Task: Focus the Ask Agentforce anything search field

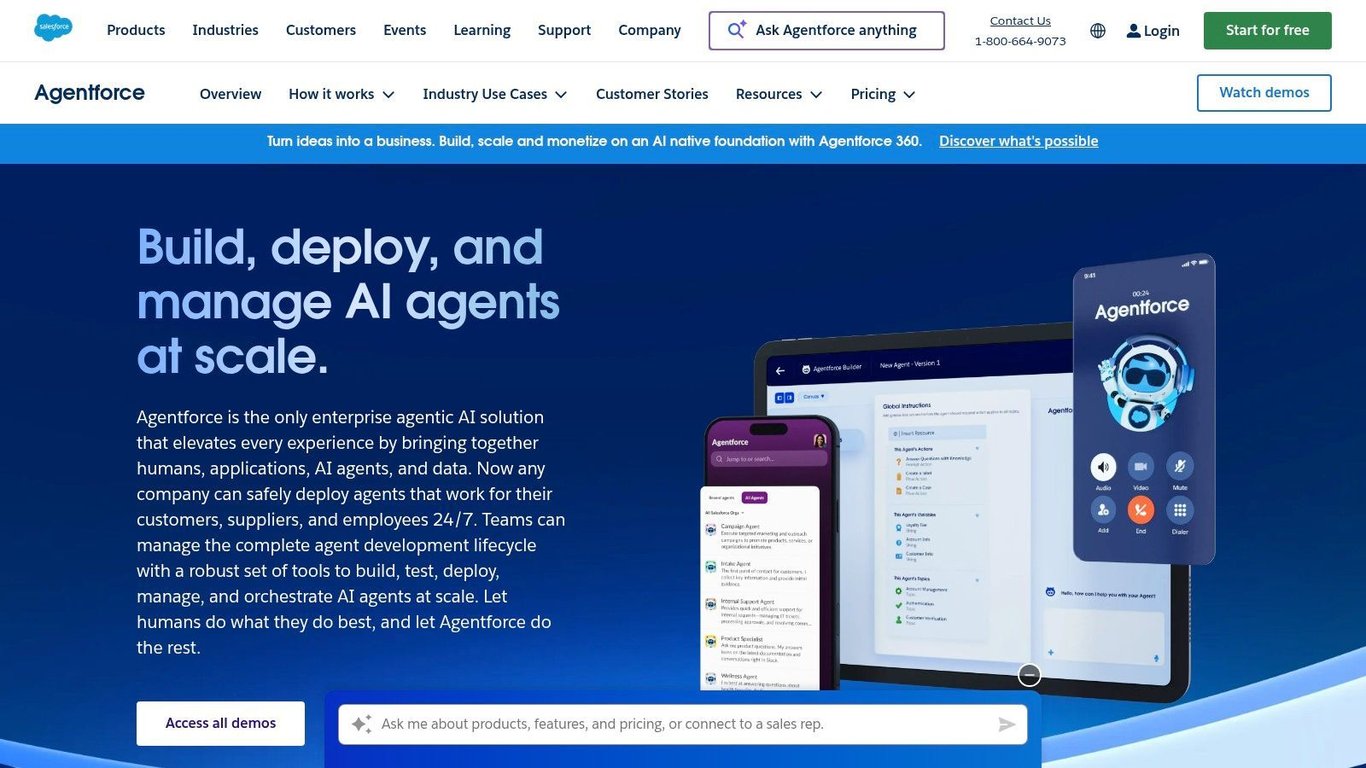Action: [x=826, y=30]
